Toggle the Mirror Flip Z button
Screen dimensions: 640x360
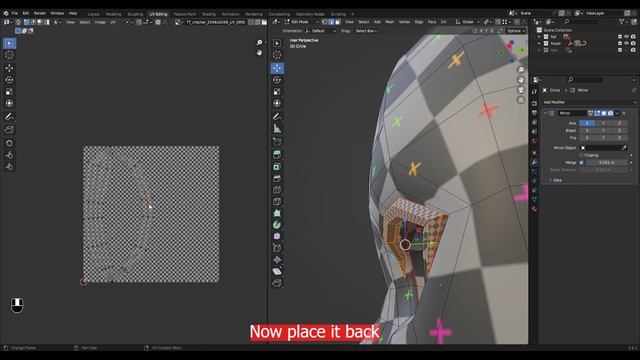pos(619,138)
